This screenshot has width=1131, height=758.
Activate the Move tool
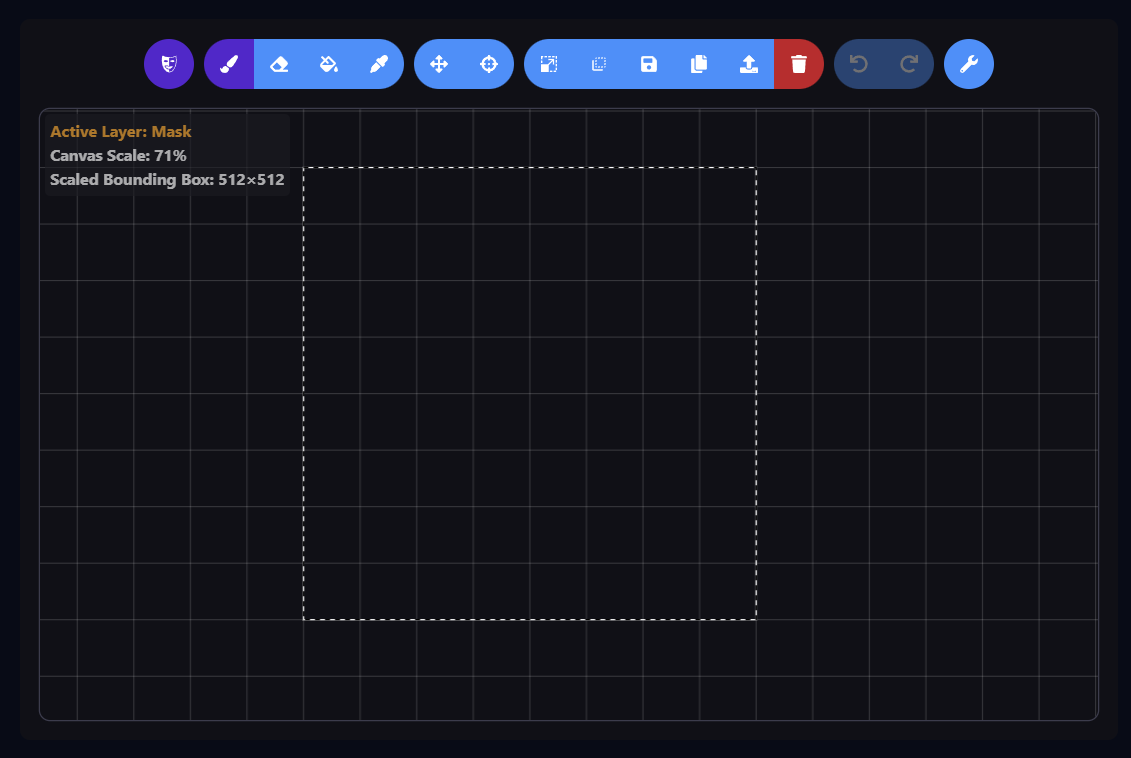pos(439,64)
